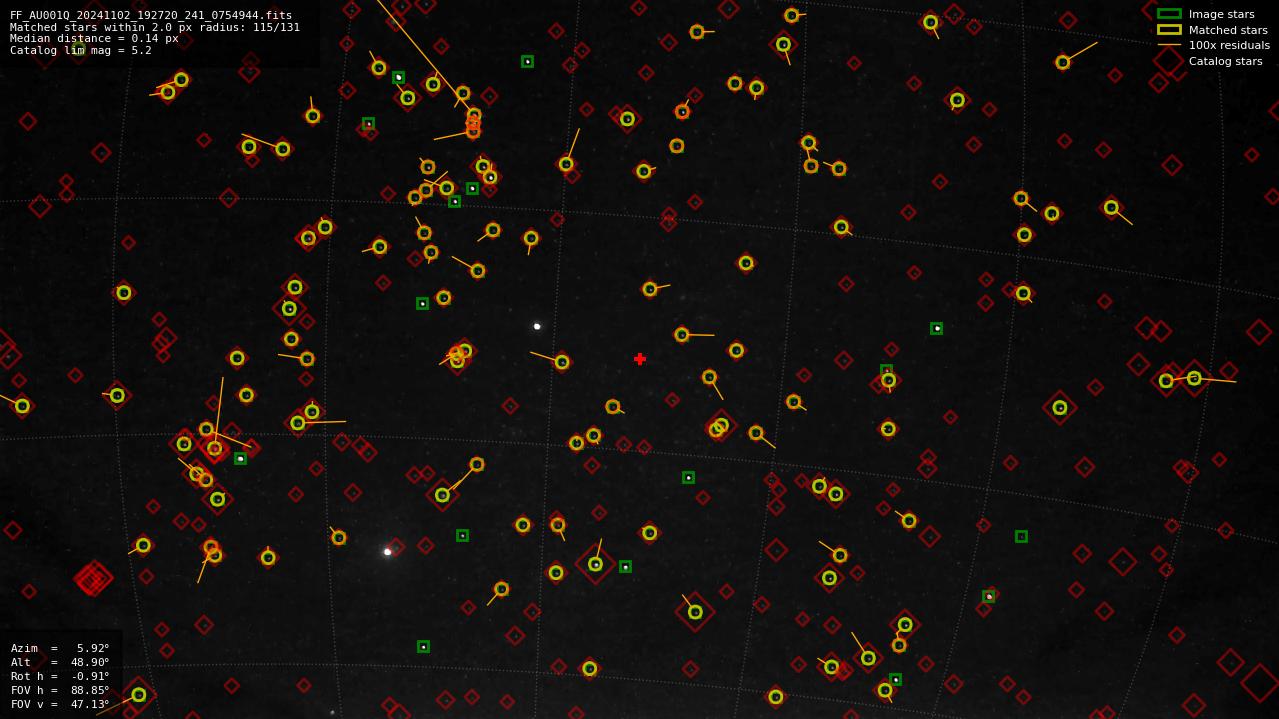Viewport: 1279px width, 719px height.
Task: Select the 'Catalog stars' legend label
Action: click(x=1225, y=61)
